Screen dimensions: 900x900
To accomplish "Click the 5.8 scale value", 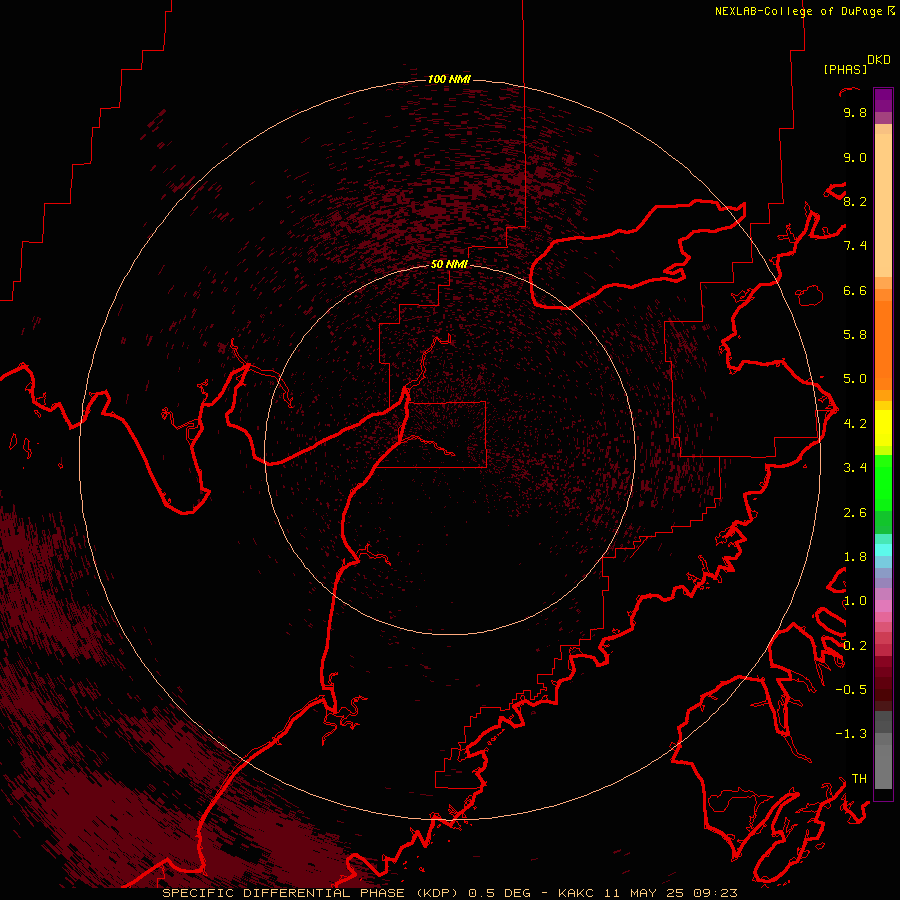I will click(855, 335).
